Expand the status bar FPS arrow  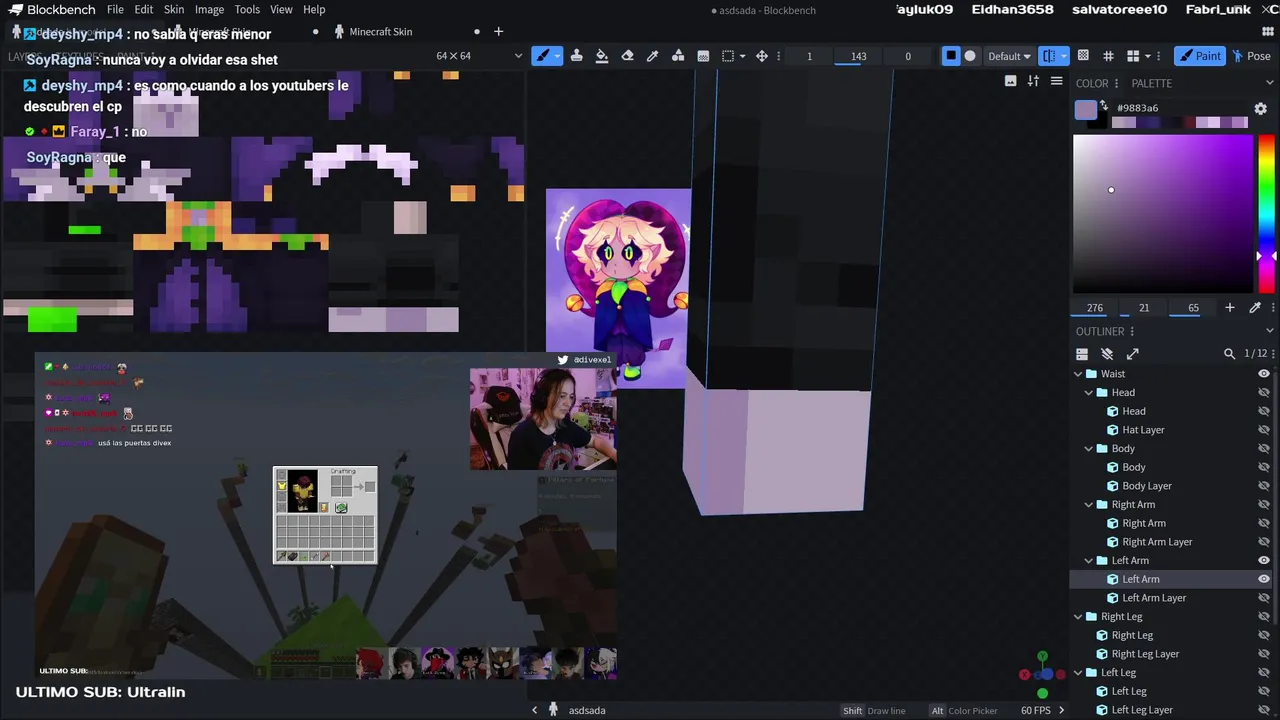tap(1061, 710)
